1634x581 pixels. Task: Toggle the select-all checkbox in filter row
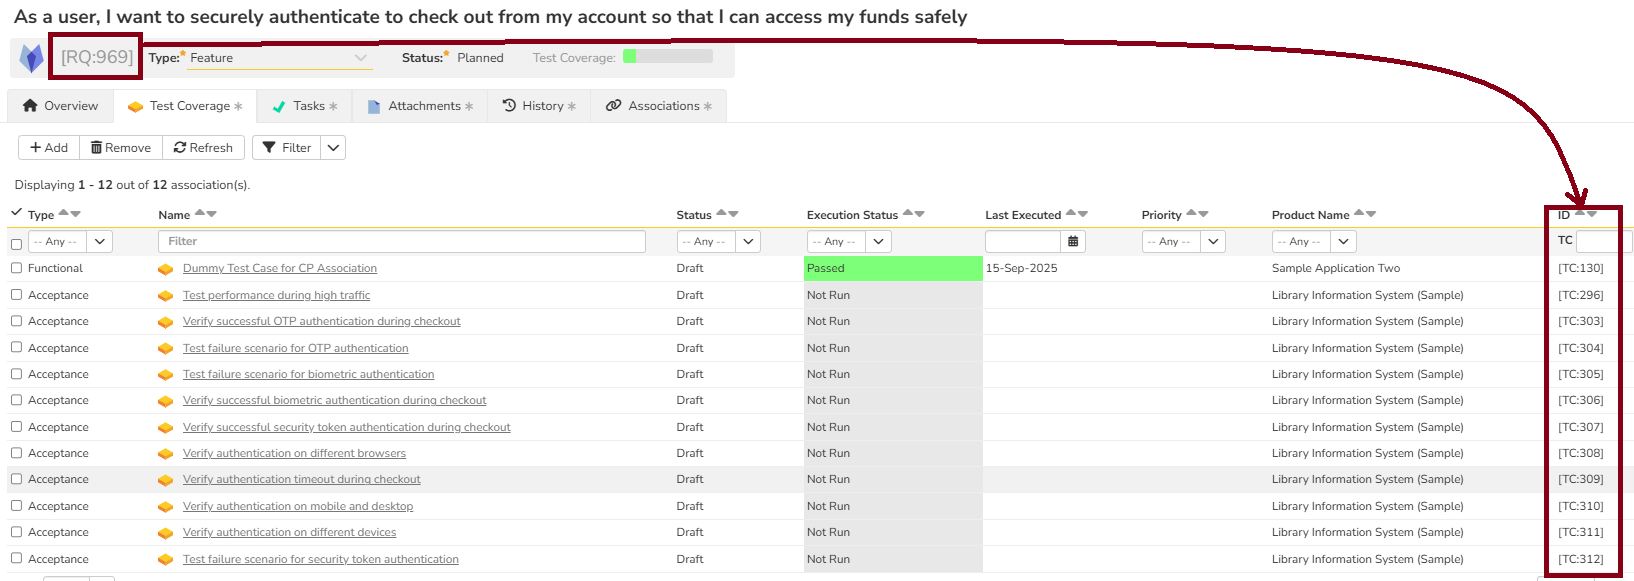point(16,244)
